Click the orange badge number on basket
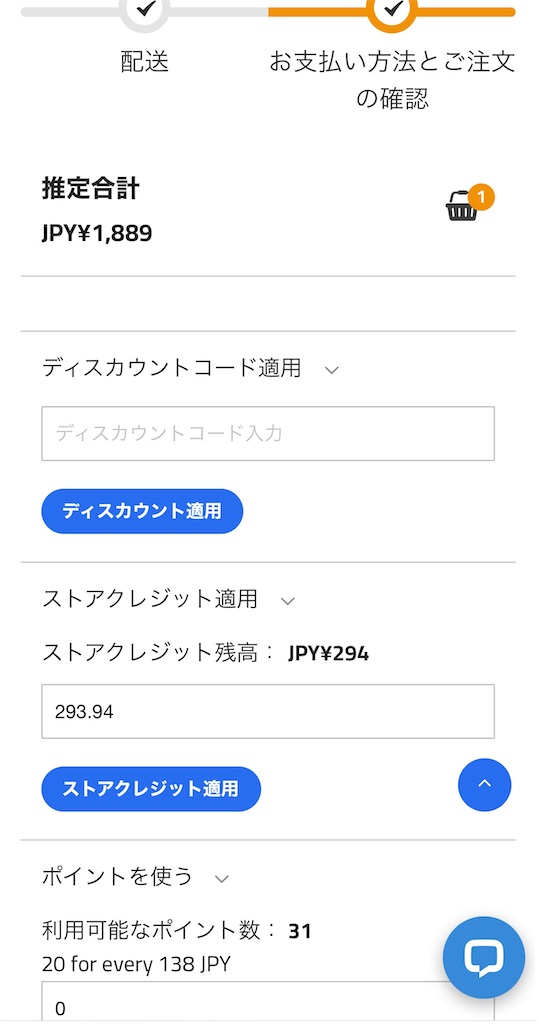The height and width of the screenshot is (1024, 537). 481,197
